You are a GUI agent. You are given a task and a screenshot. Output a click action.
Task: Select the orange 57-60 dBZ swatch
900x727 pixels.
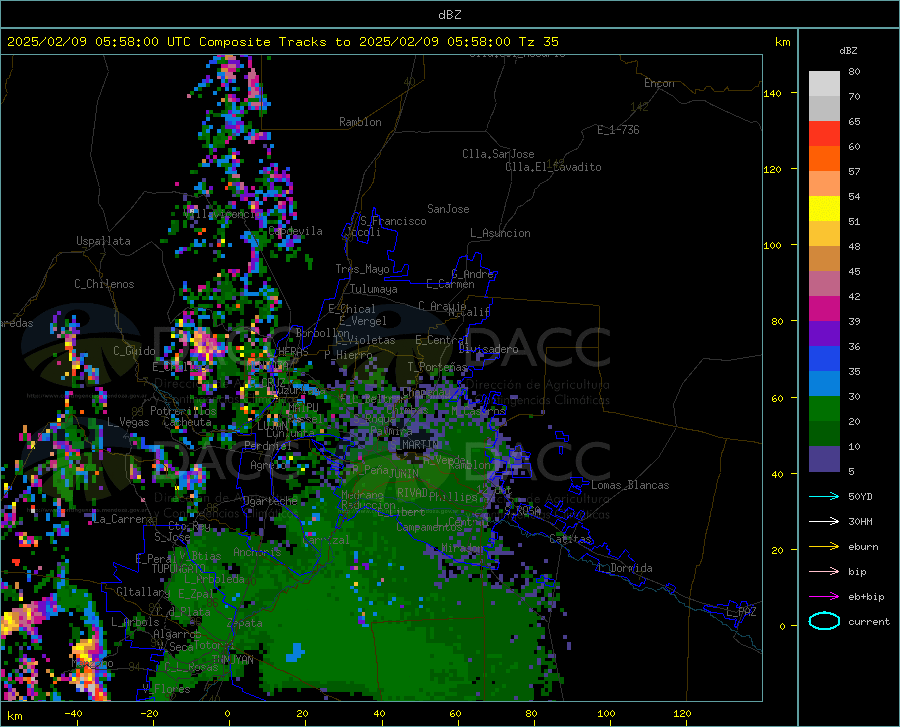tap(824, 159)
